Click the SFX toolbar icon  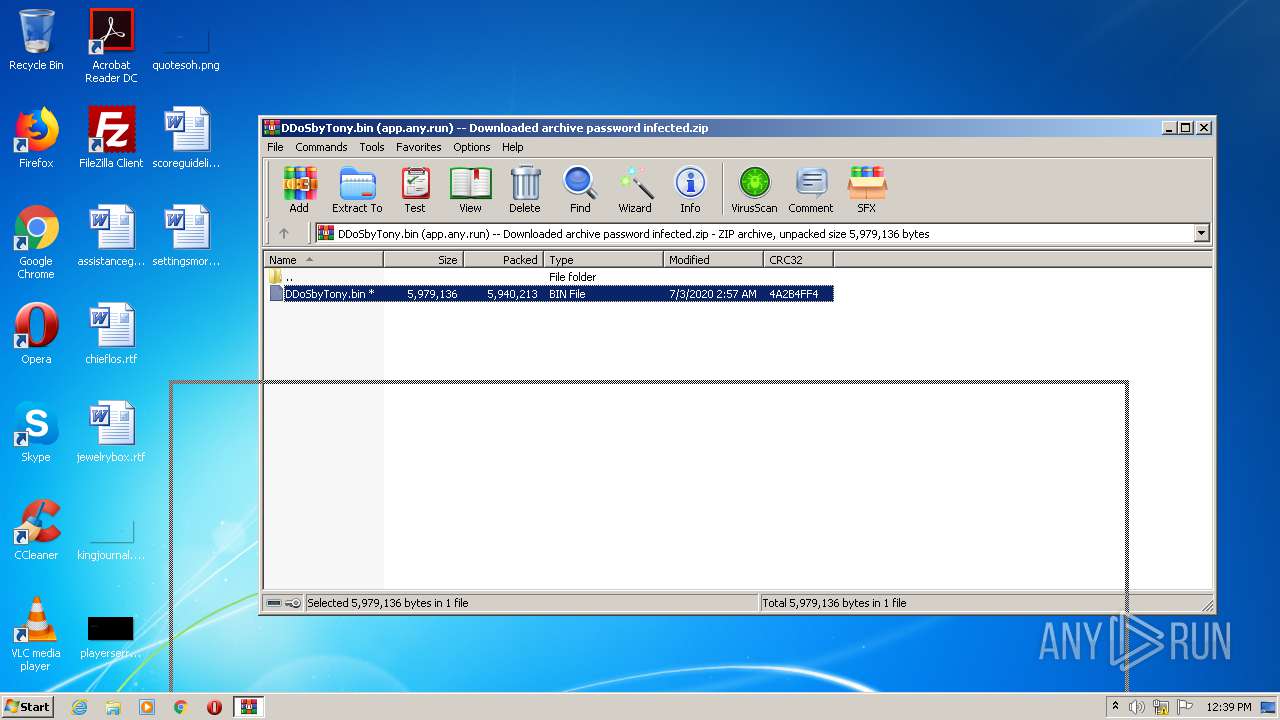coord(867,190)
